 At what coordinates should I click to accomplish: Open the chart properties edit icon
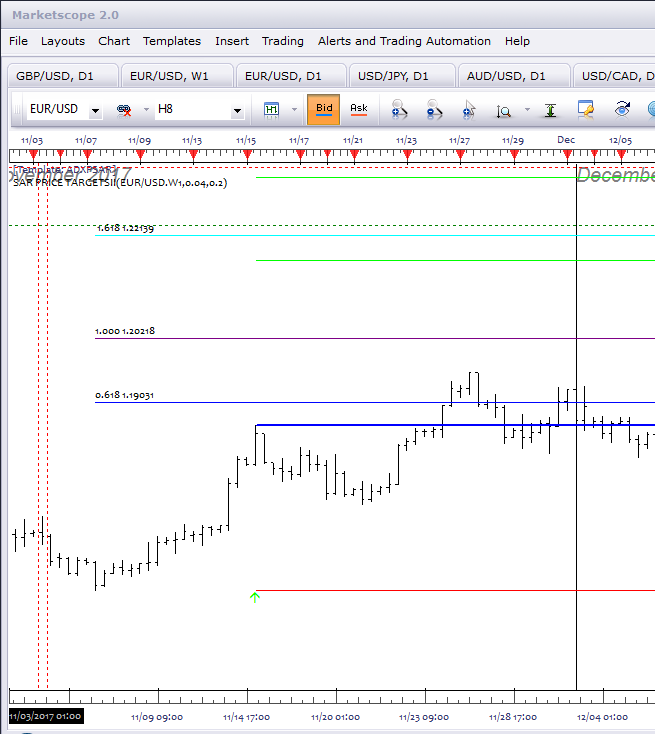(585, 110)
